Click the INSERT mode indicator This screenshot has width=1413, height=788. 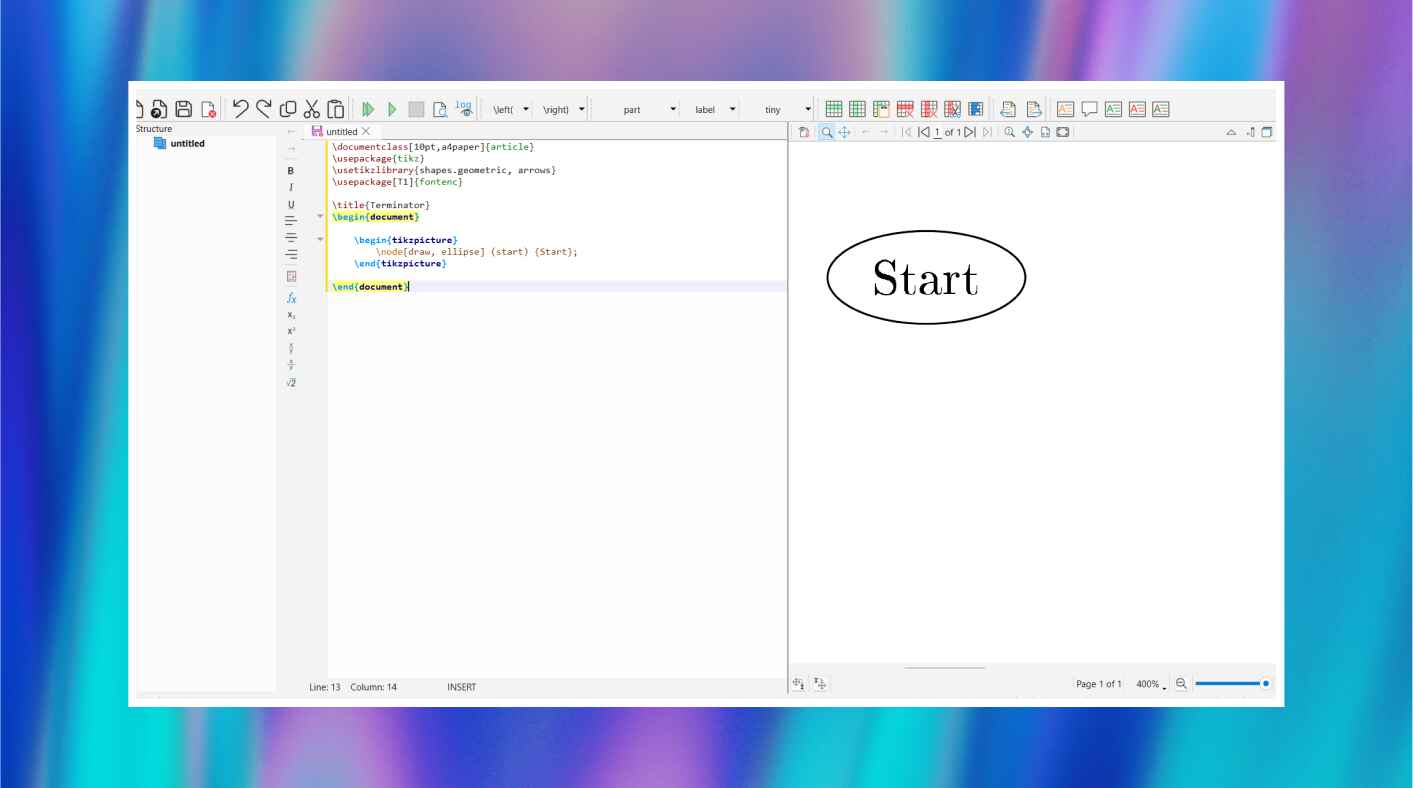click(462, 687)
